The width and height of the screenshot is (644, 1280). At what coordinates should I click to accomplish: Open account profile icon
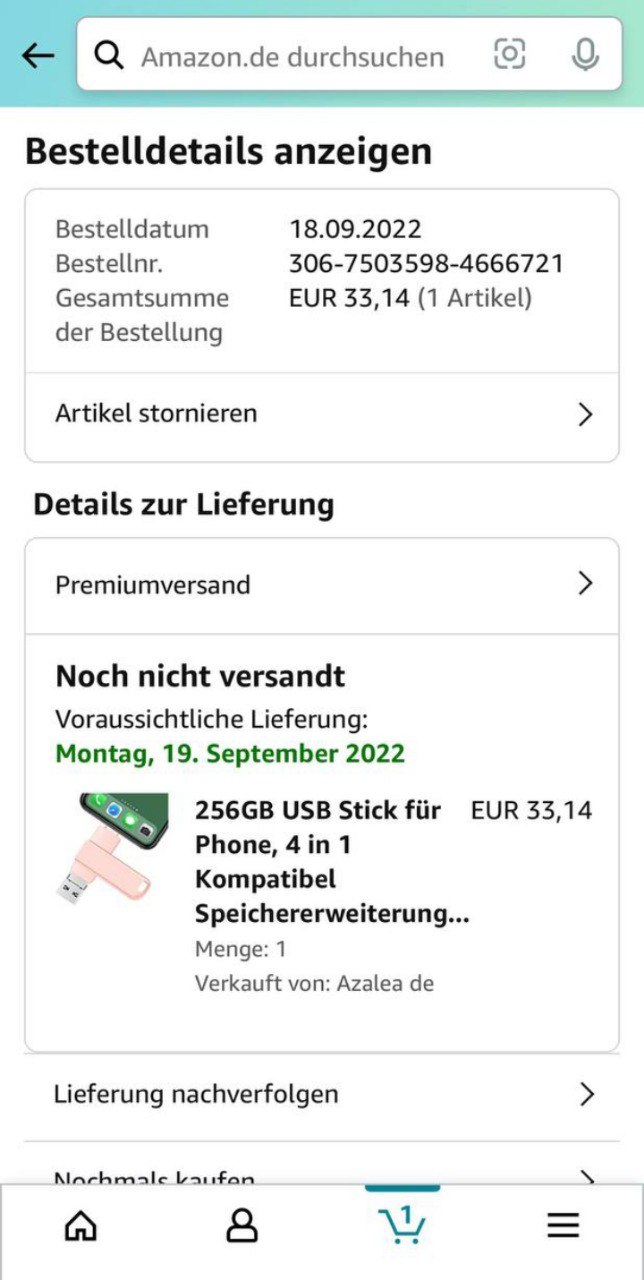(242, 1225)
